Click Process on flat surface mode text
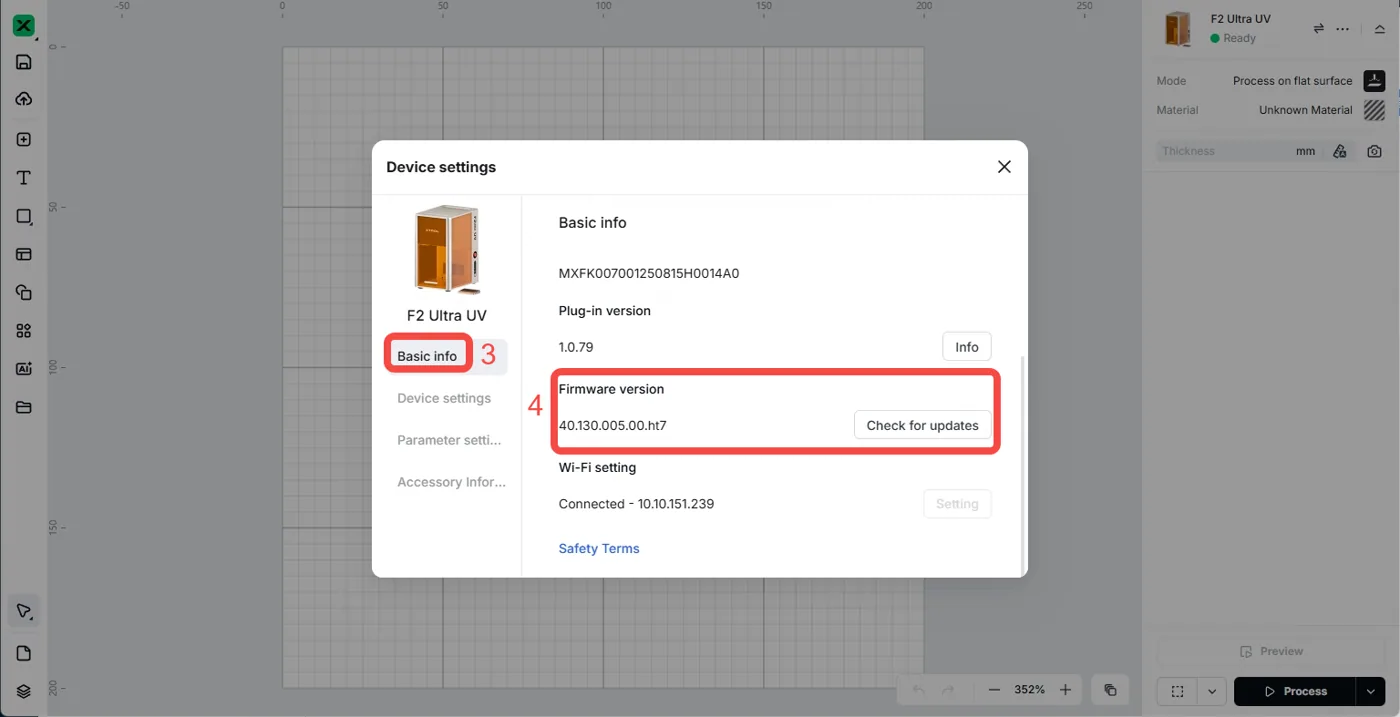The image size is (1400, 717). pyautogui.click(x=1292, y=81)
